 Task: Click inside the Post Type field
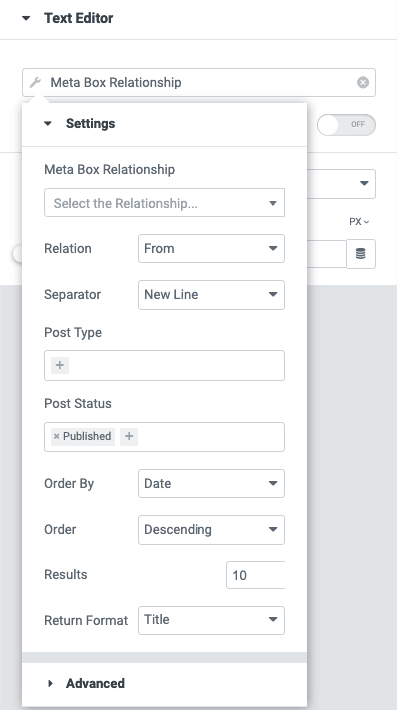pos(164,365)
